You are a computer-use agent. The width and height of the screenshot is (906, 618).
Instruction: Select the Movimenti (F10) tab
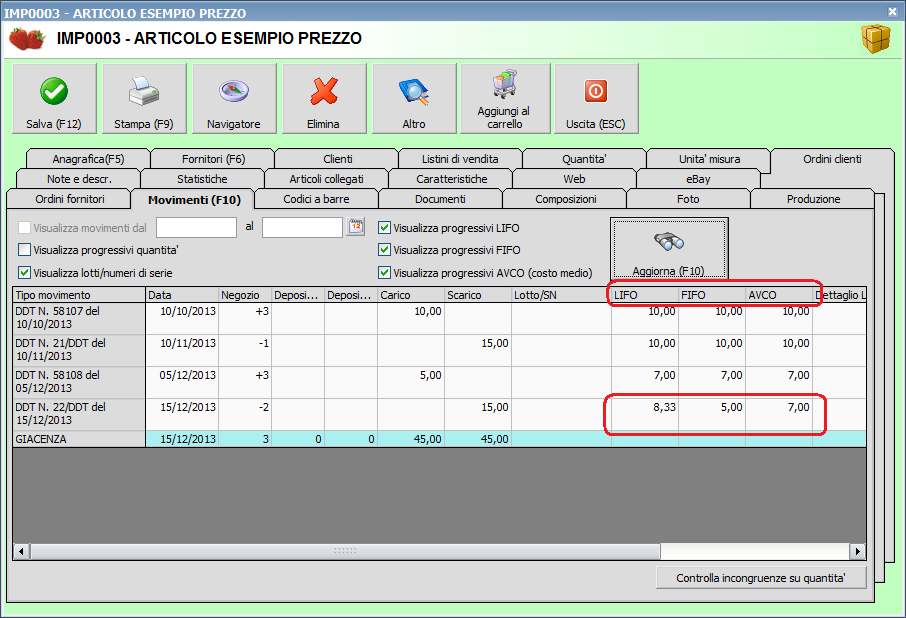[194, 199]
